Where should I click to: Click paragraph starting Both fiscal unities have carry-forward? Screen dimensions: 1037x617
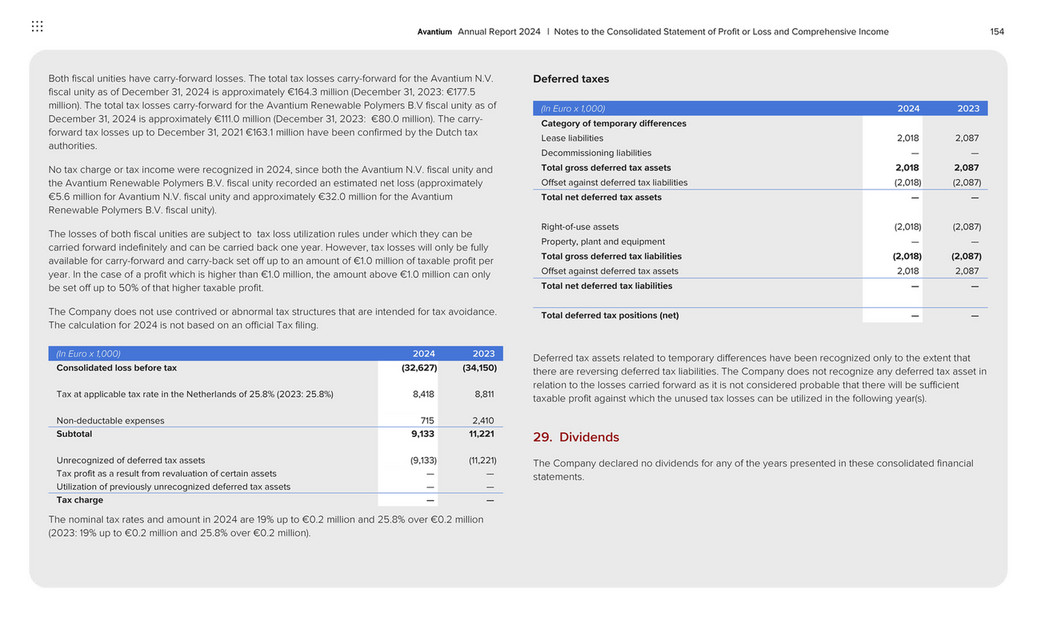pos(272,112)
